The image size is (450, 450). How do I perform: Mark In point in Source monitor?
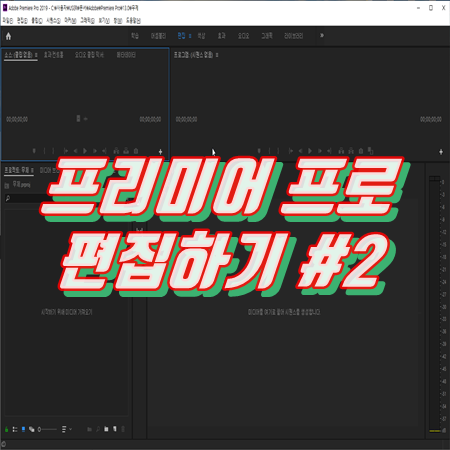point(44,151)
